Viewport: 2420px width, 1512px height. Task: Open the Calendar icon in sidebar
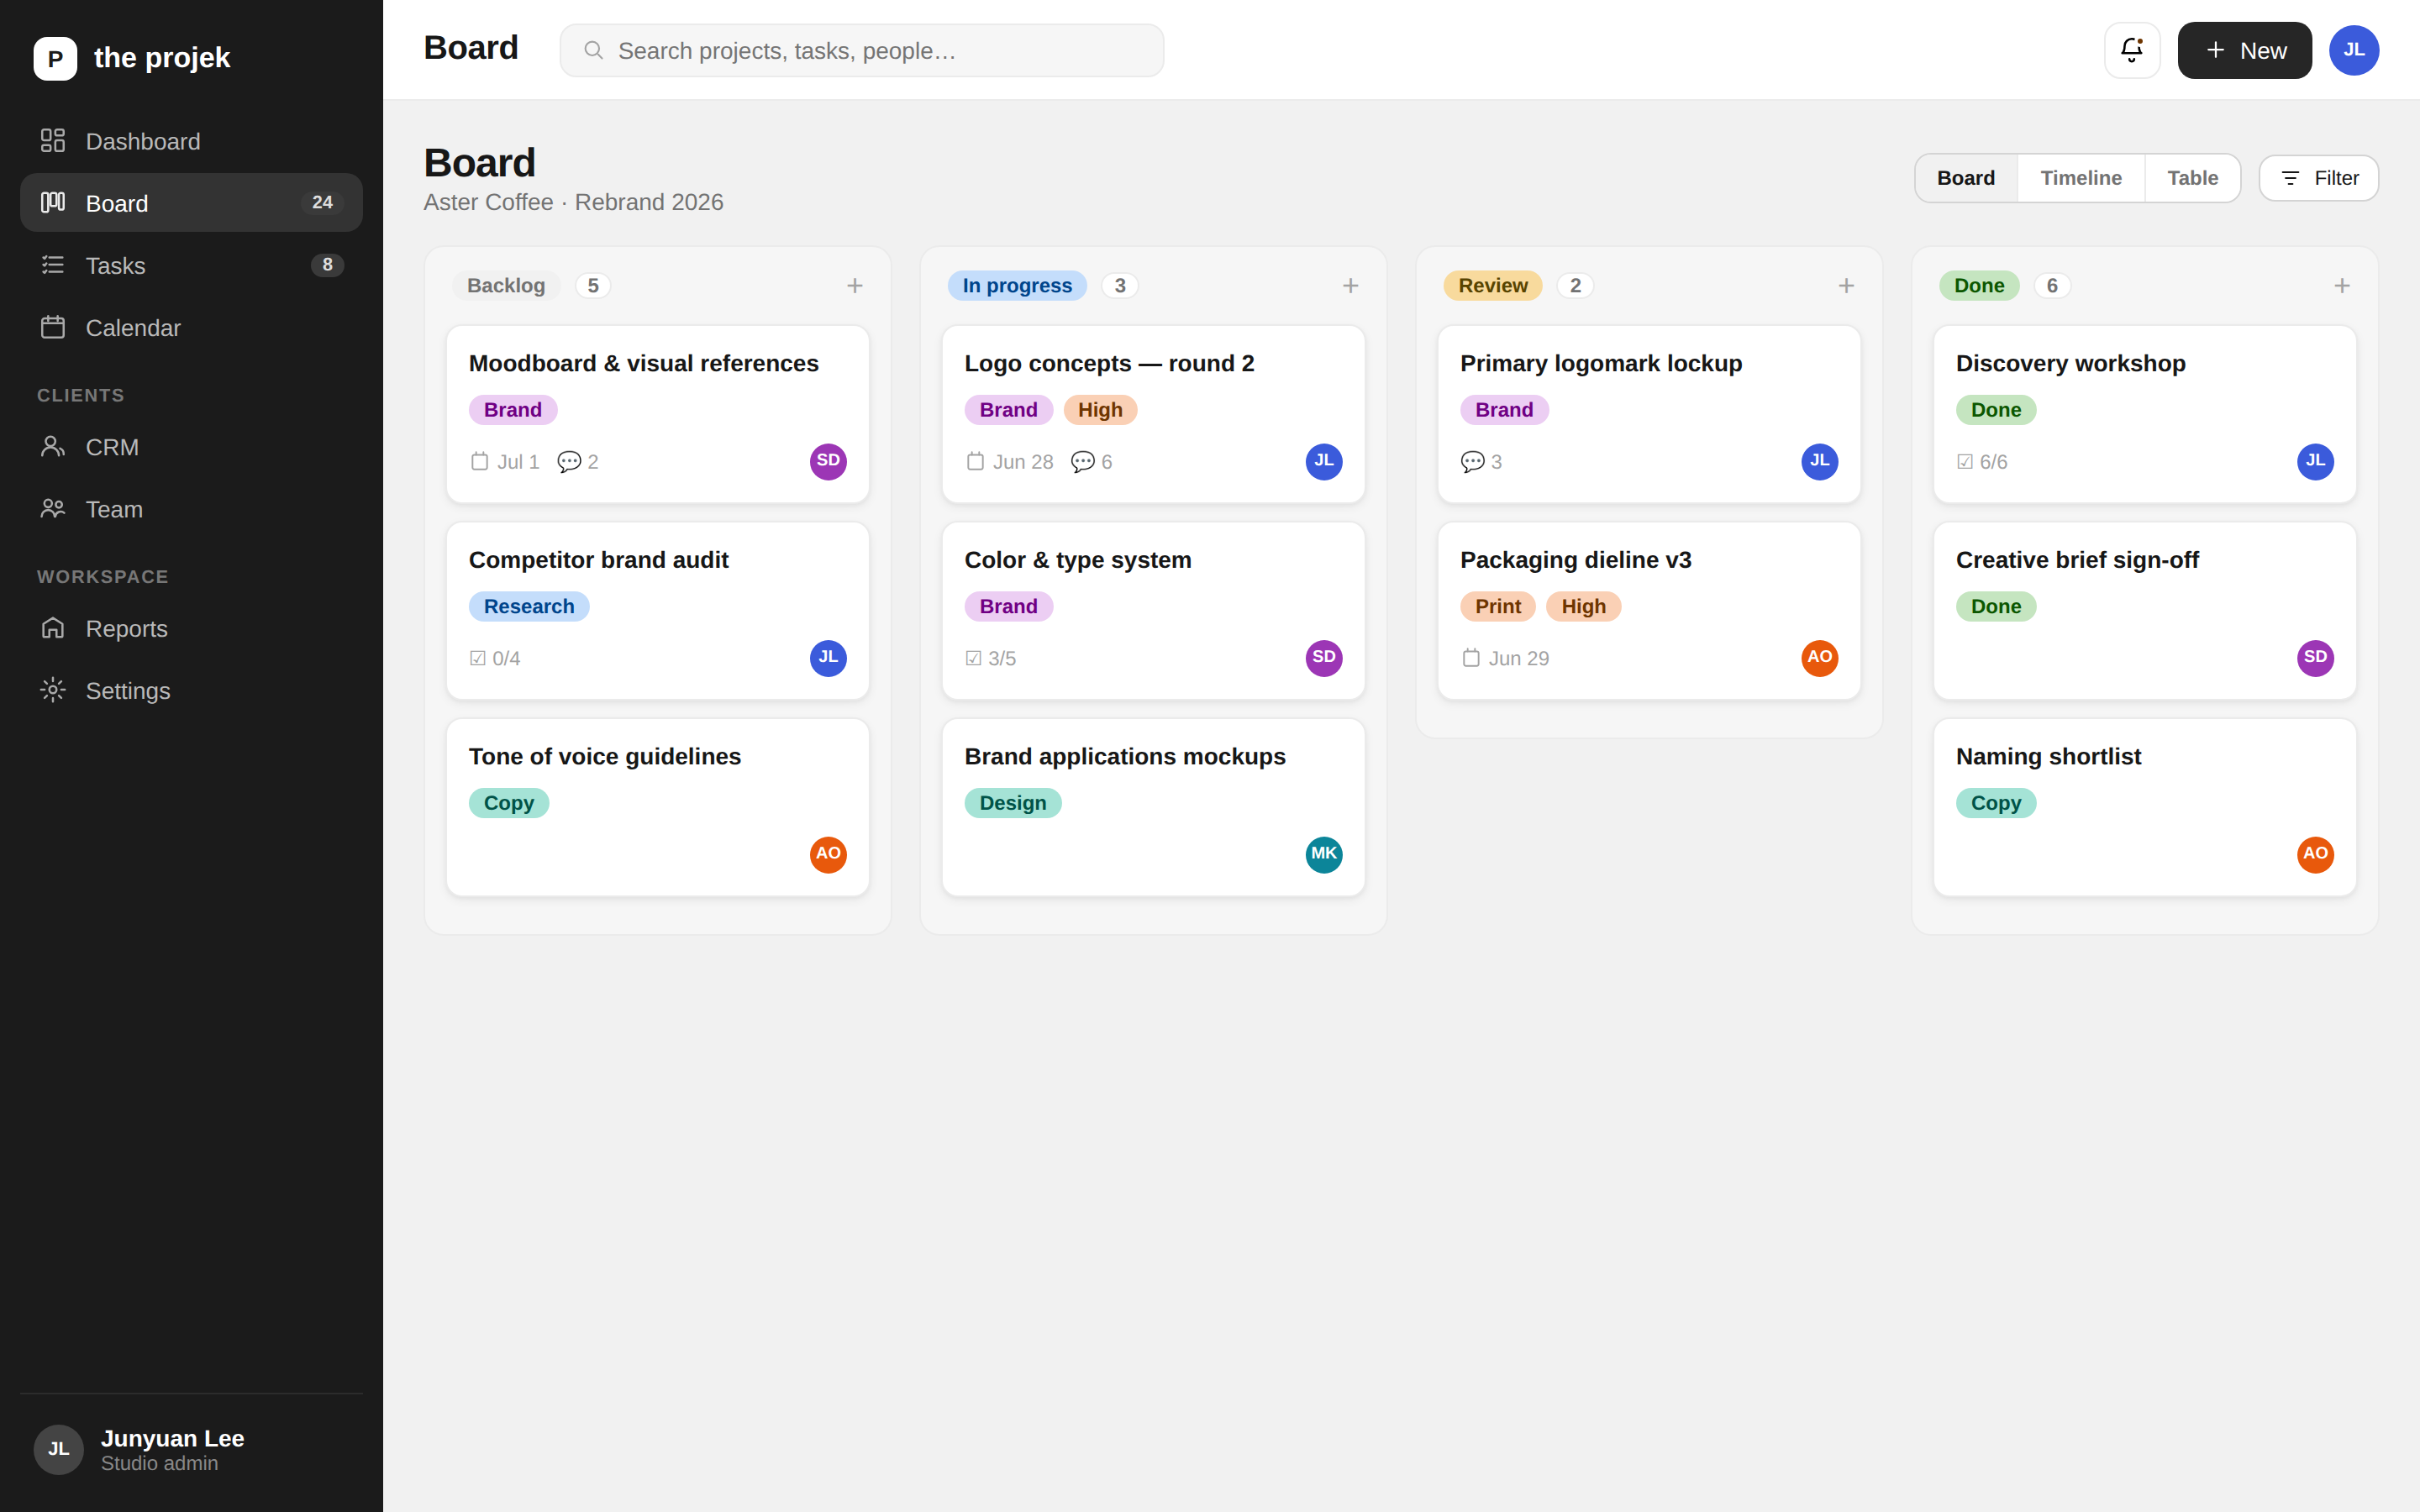coord(53,327)
